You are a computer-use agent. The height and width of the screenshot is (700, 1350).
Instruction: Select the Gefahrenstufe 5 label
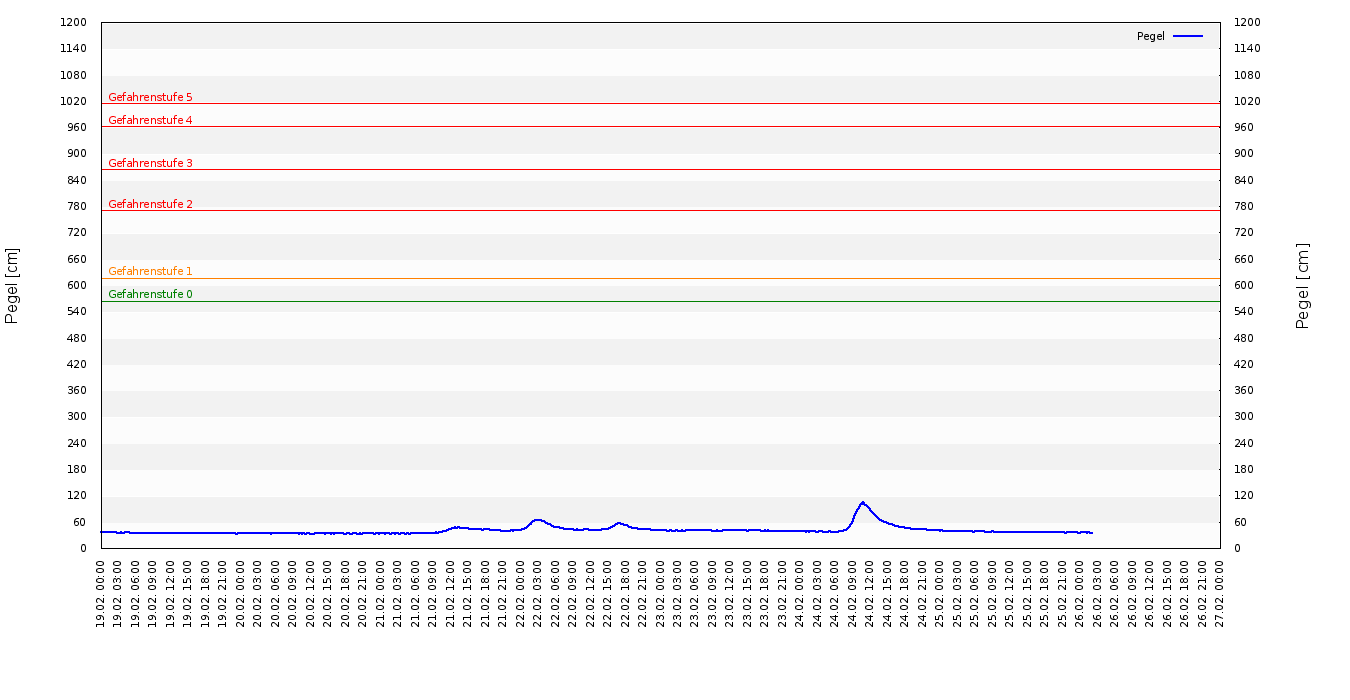pos(150,97)
